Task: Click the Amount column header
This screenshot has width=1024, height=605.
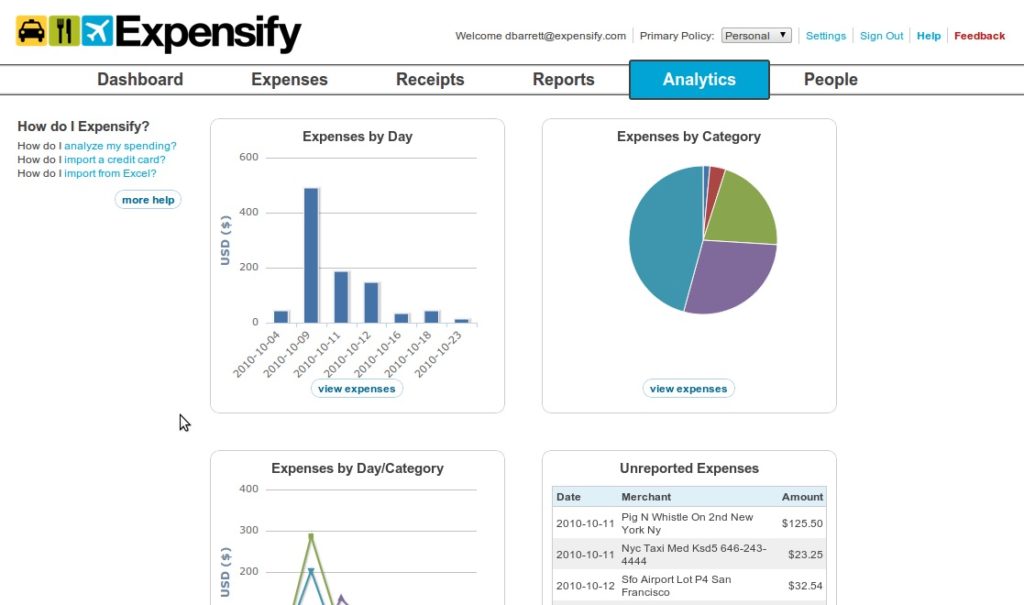Action: click(802, 497)
